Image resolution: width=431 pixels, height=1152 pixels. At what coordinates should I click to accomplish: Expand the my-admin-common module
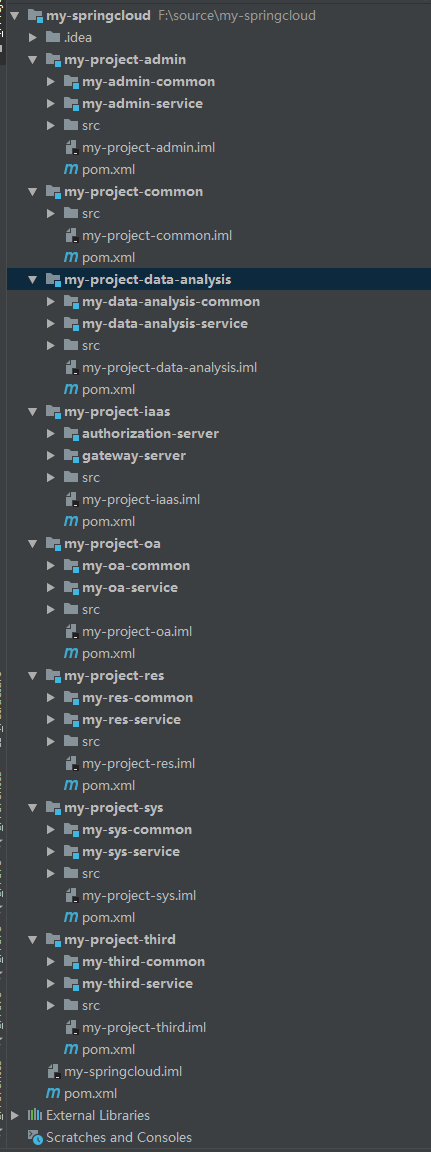click(51, 82)
